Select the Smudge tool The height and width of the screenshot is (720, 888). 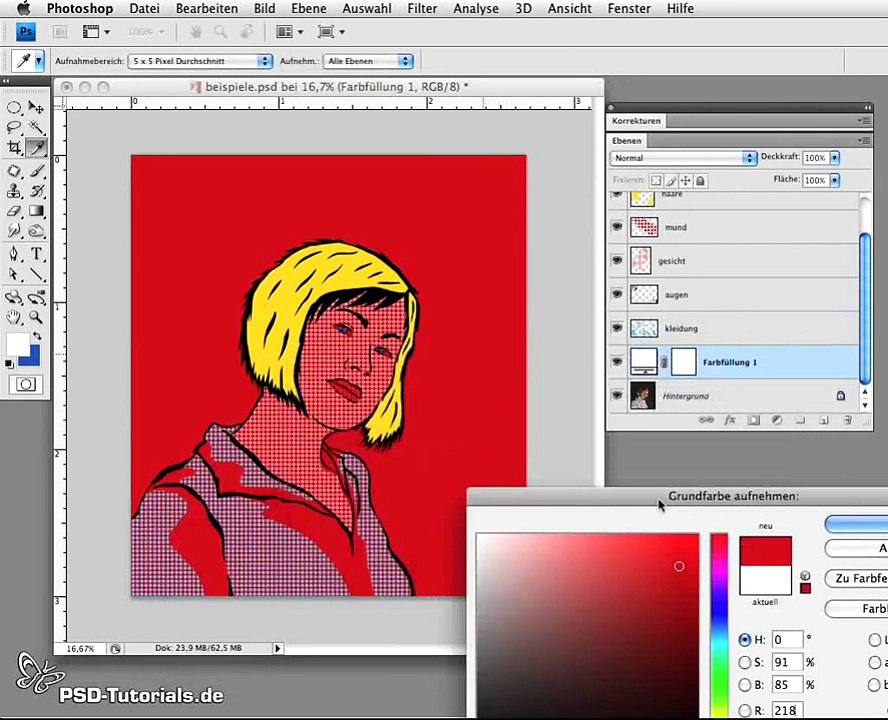pos(14,231)
